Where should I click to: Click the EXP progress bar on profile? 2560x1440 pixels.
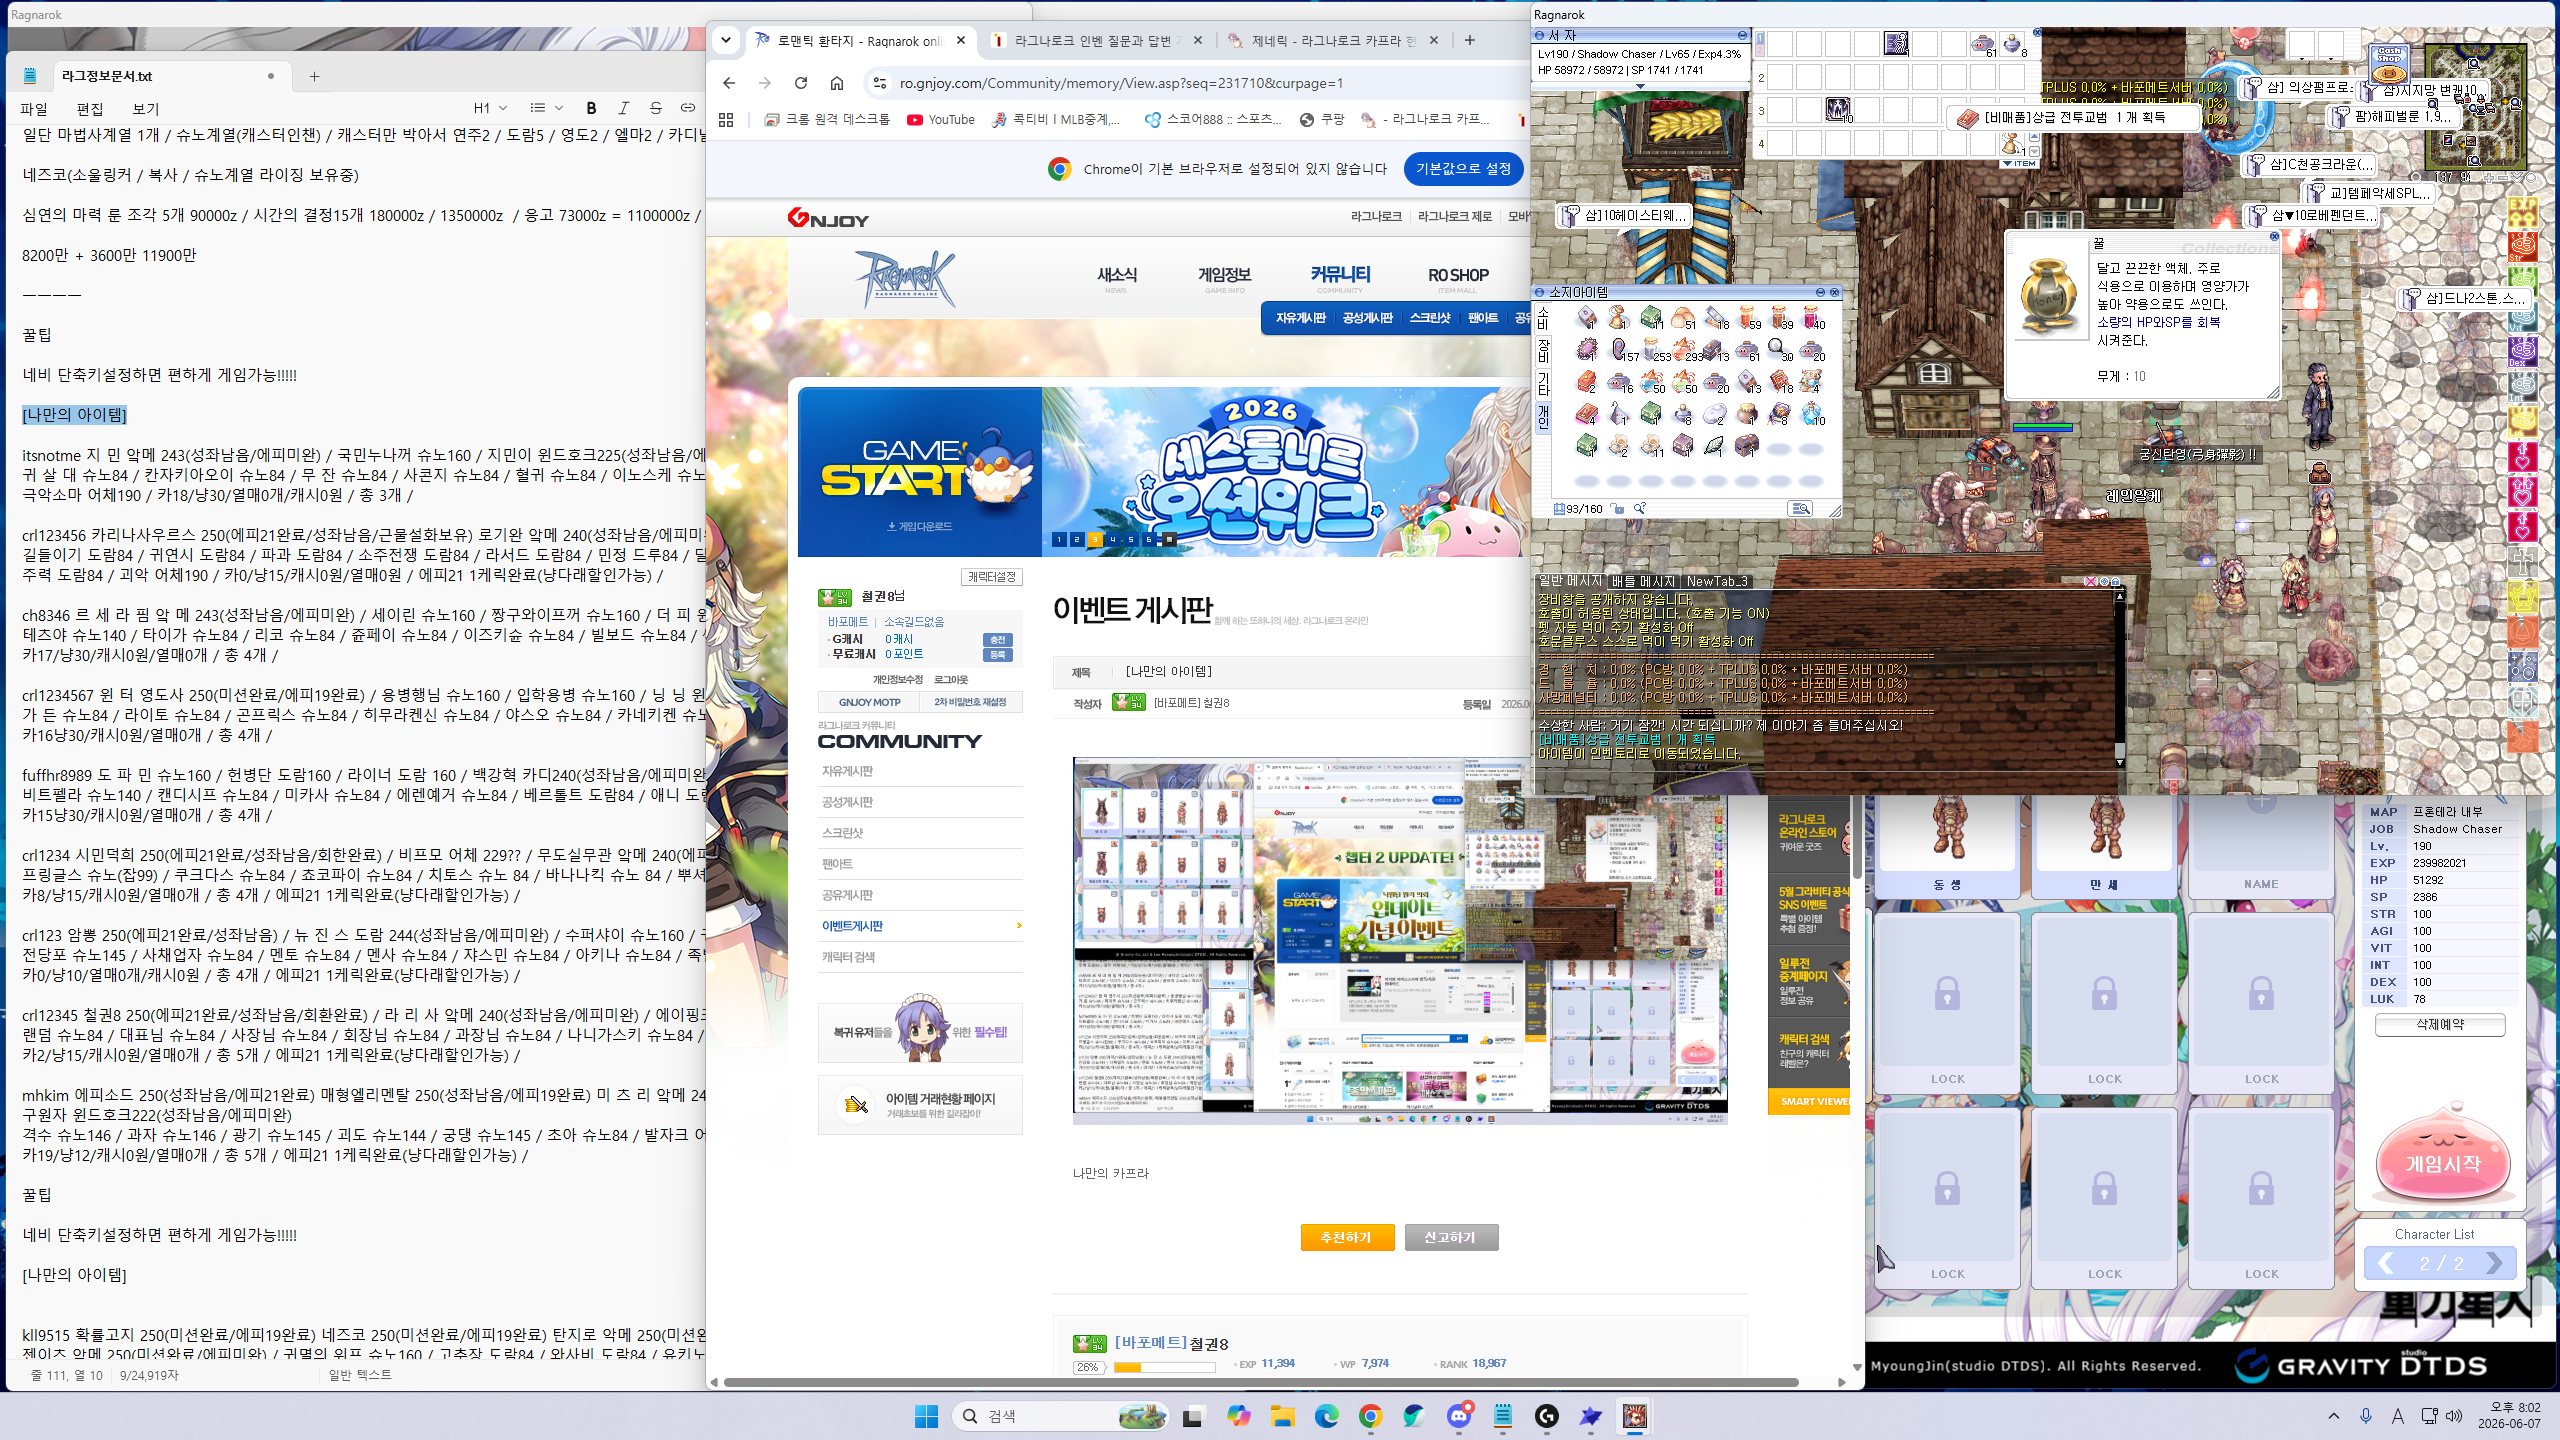click(1165, 1367)
